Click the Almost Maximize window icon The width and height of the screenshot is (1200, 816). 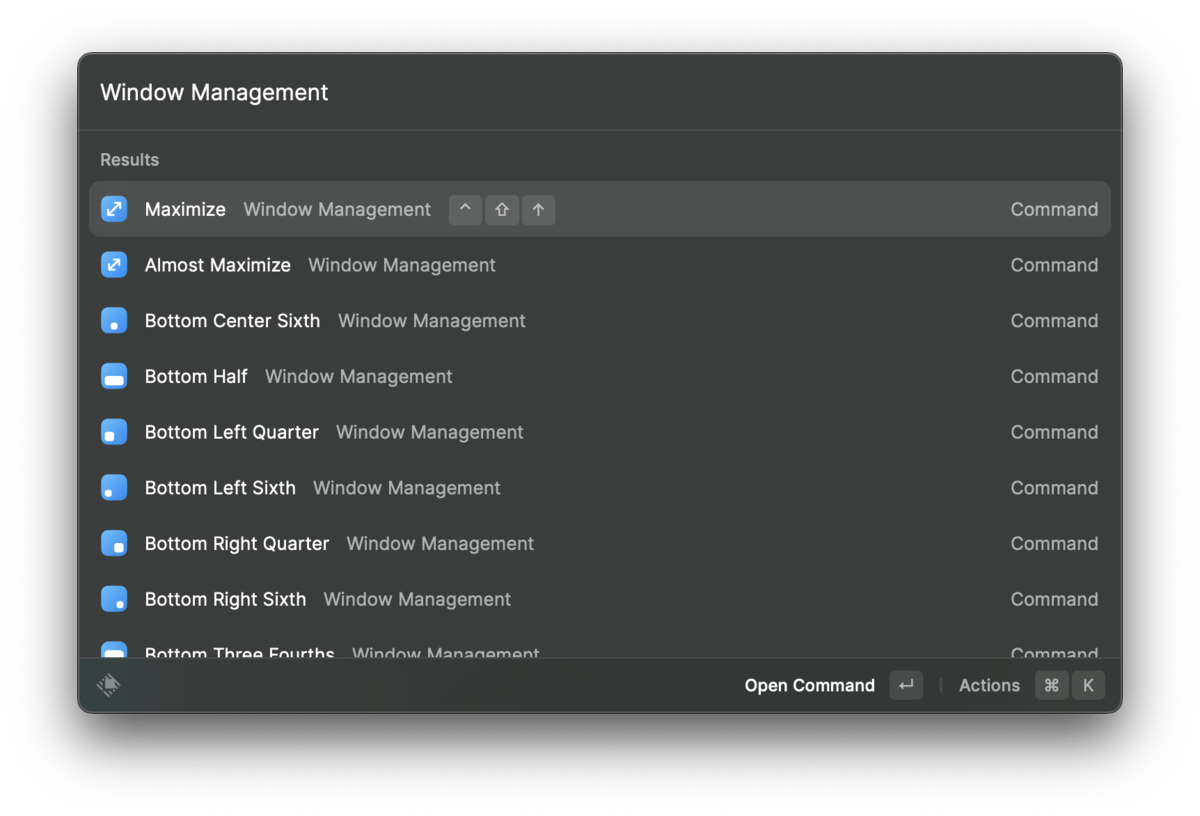coord(114,264)
